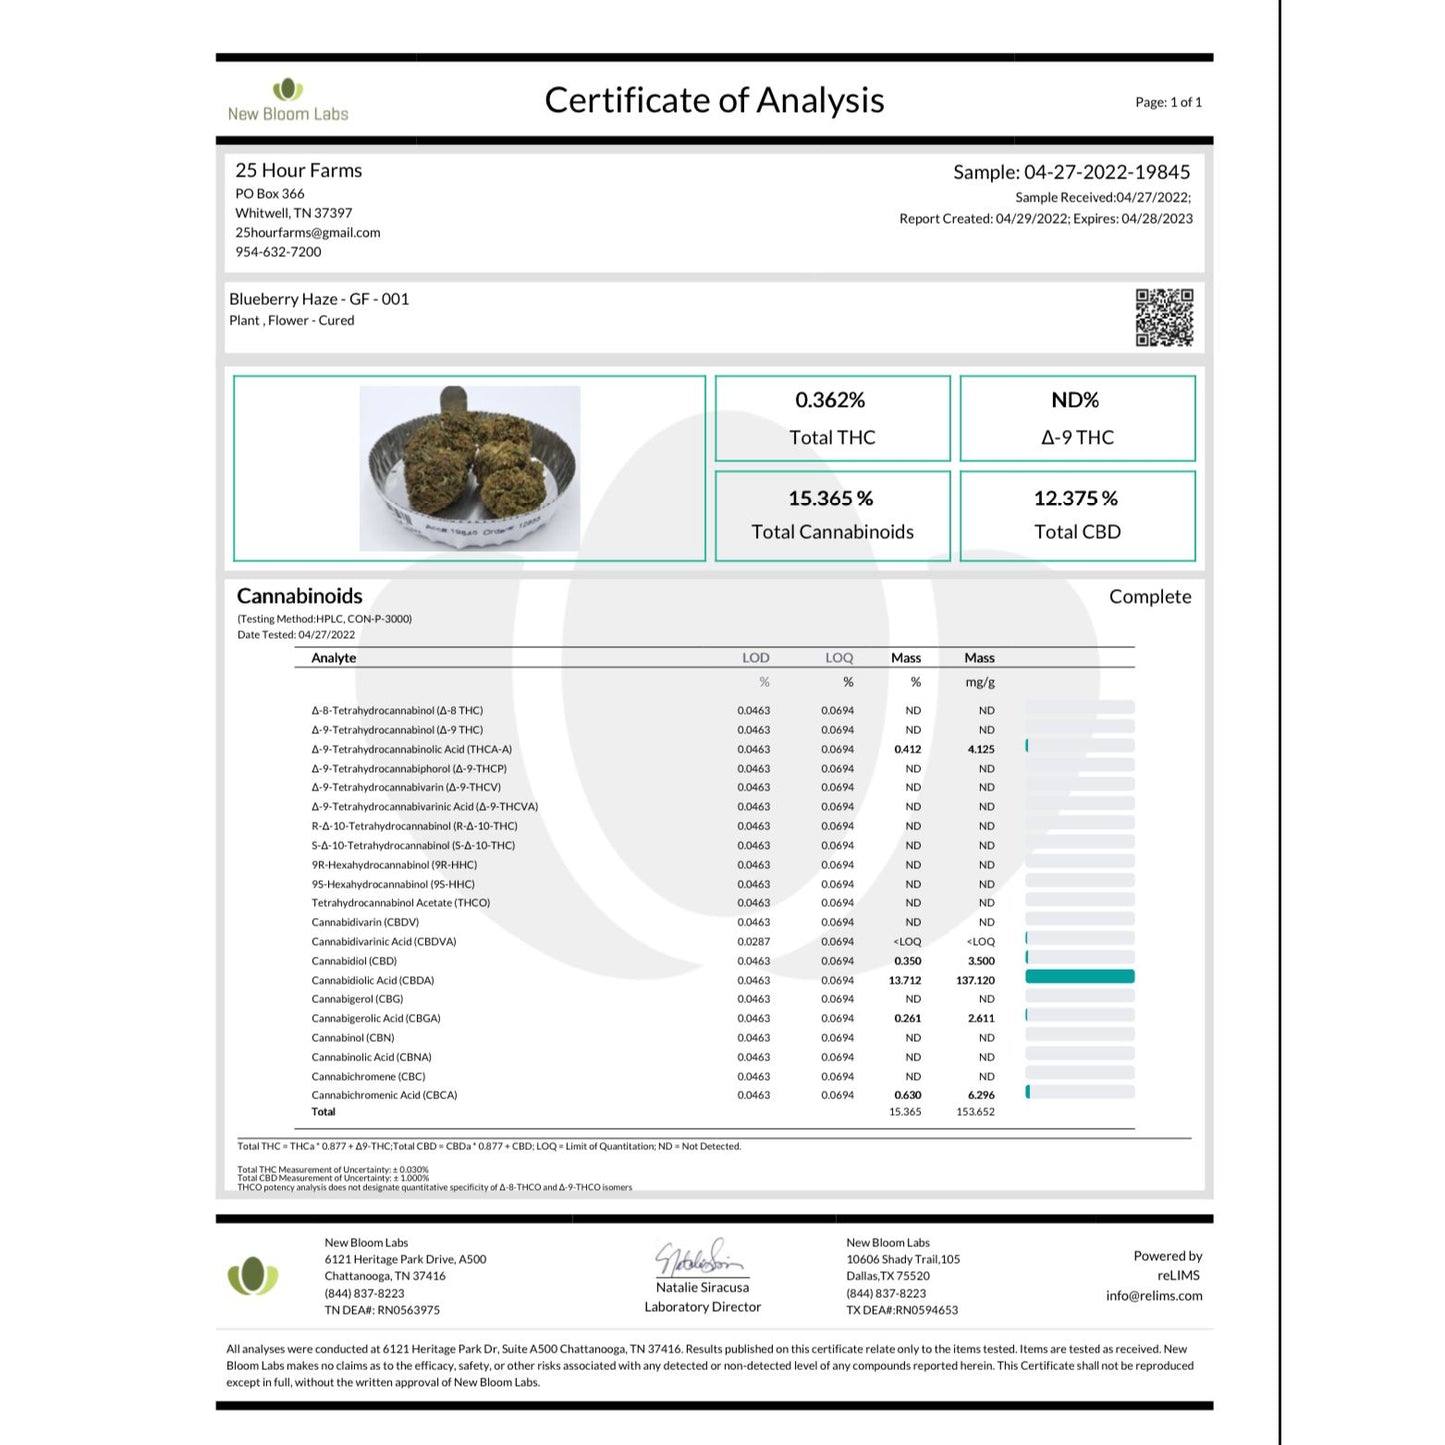Click the TN DEA#: RN0563975 text
The height and width of the screenshot is (1445, 1445).
(382, 1310)
